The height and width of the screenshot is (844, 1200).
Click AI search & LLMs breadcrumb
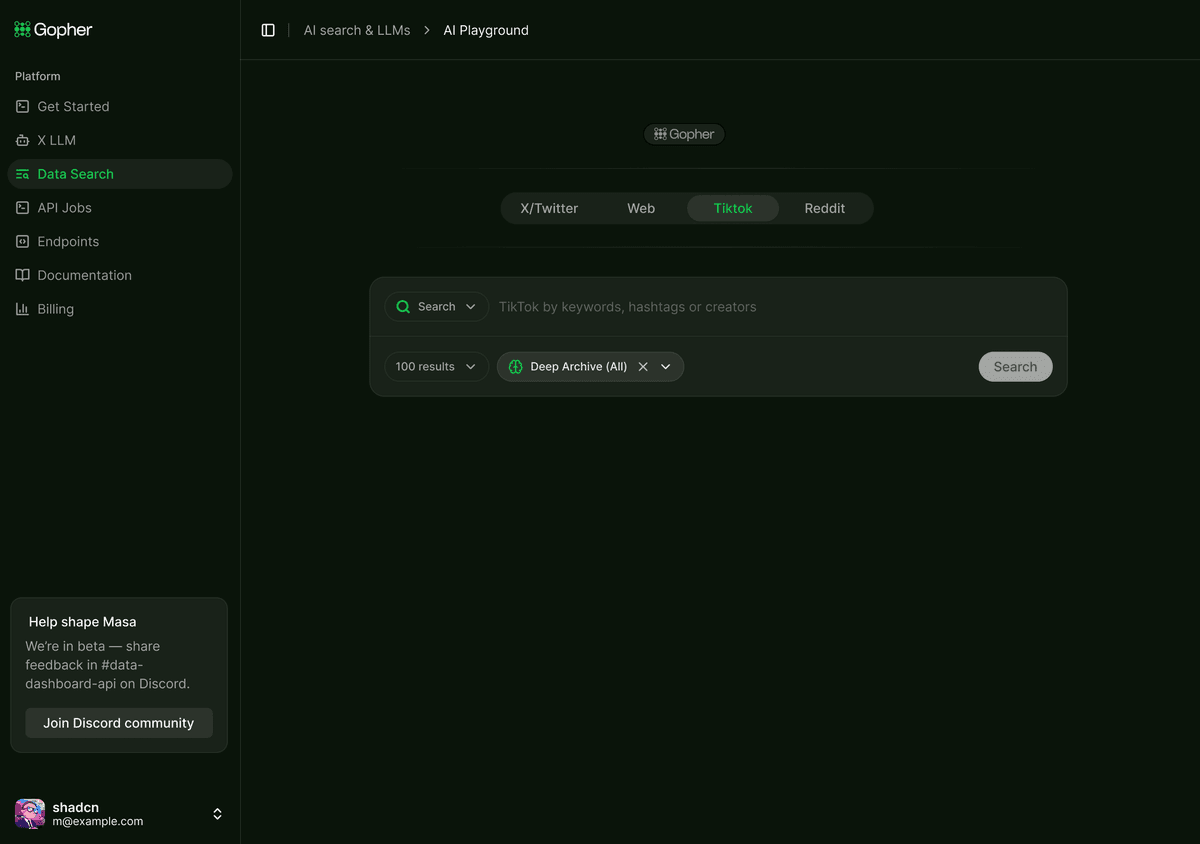(356, 30)
